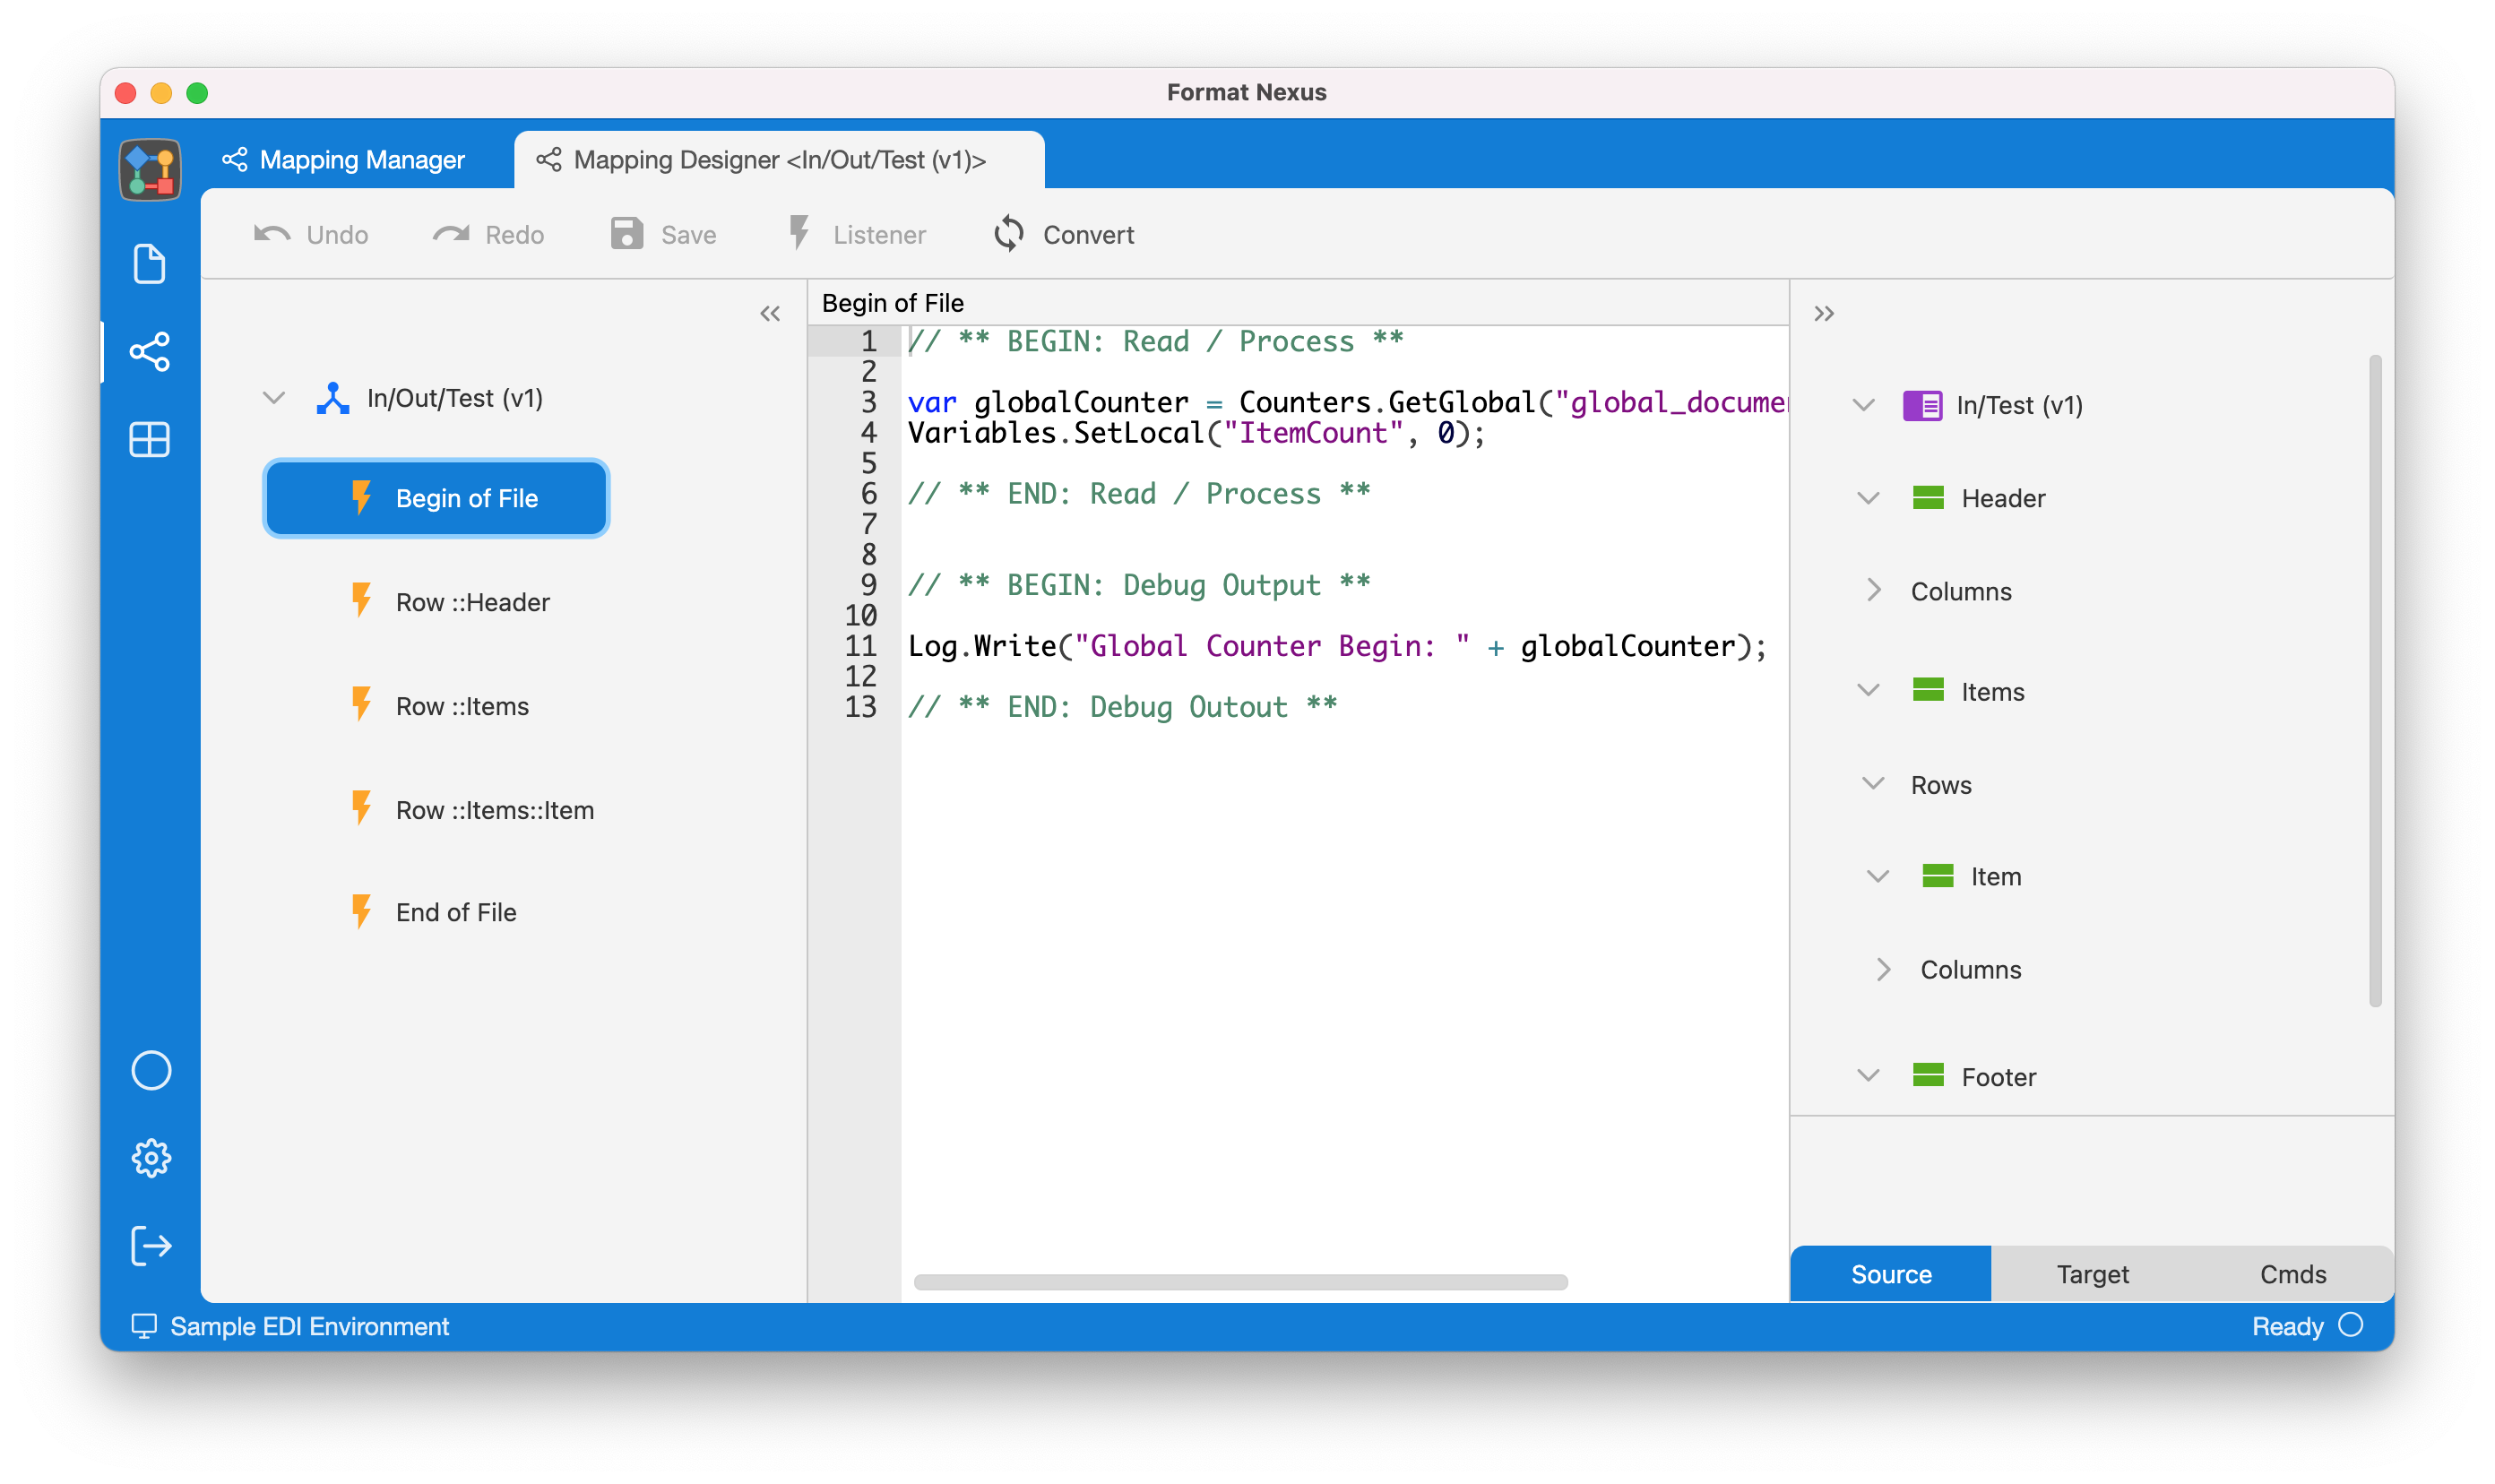Click code line 3 with globalCounter

[x=1346, y=402]
